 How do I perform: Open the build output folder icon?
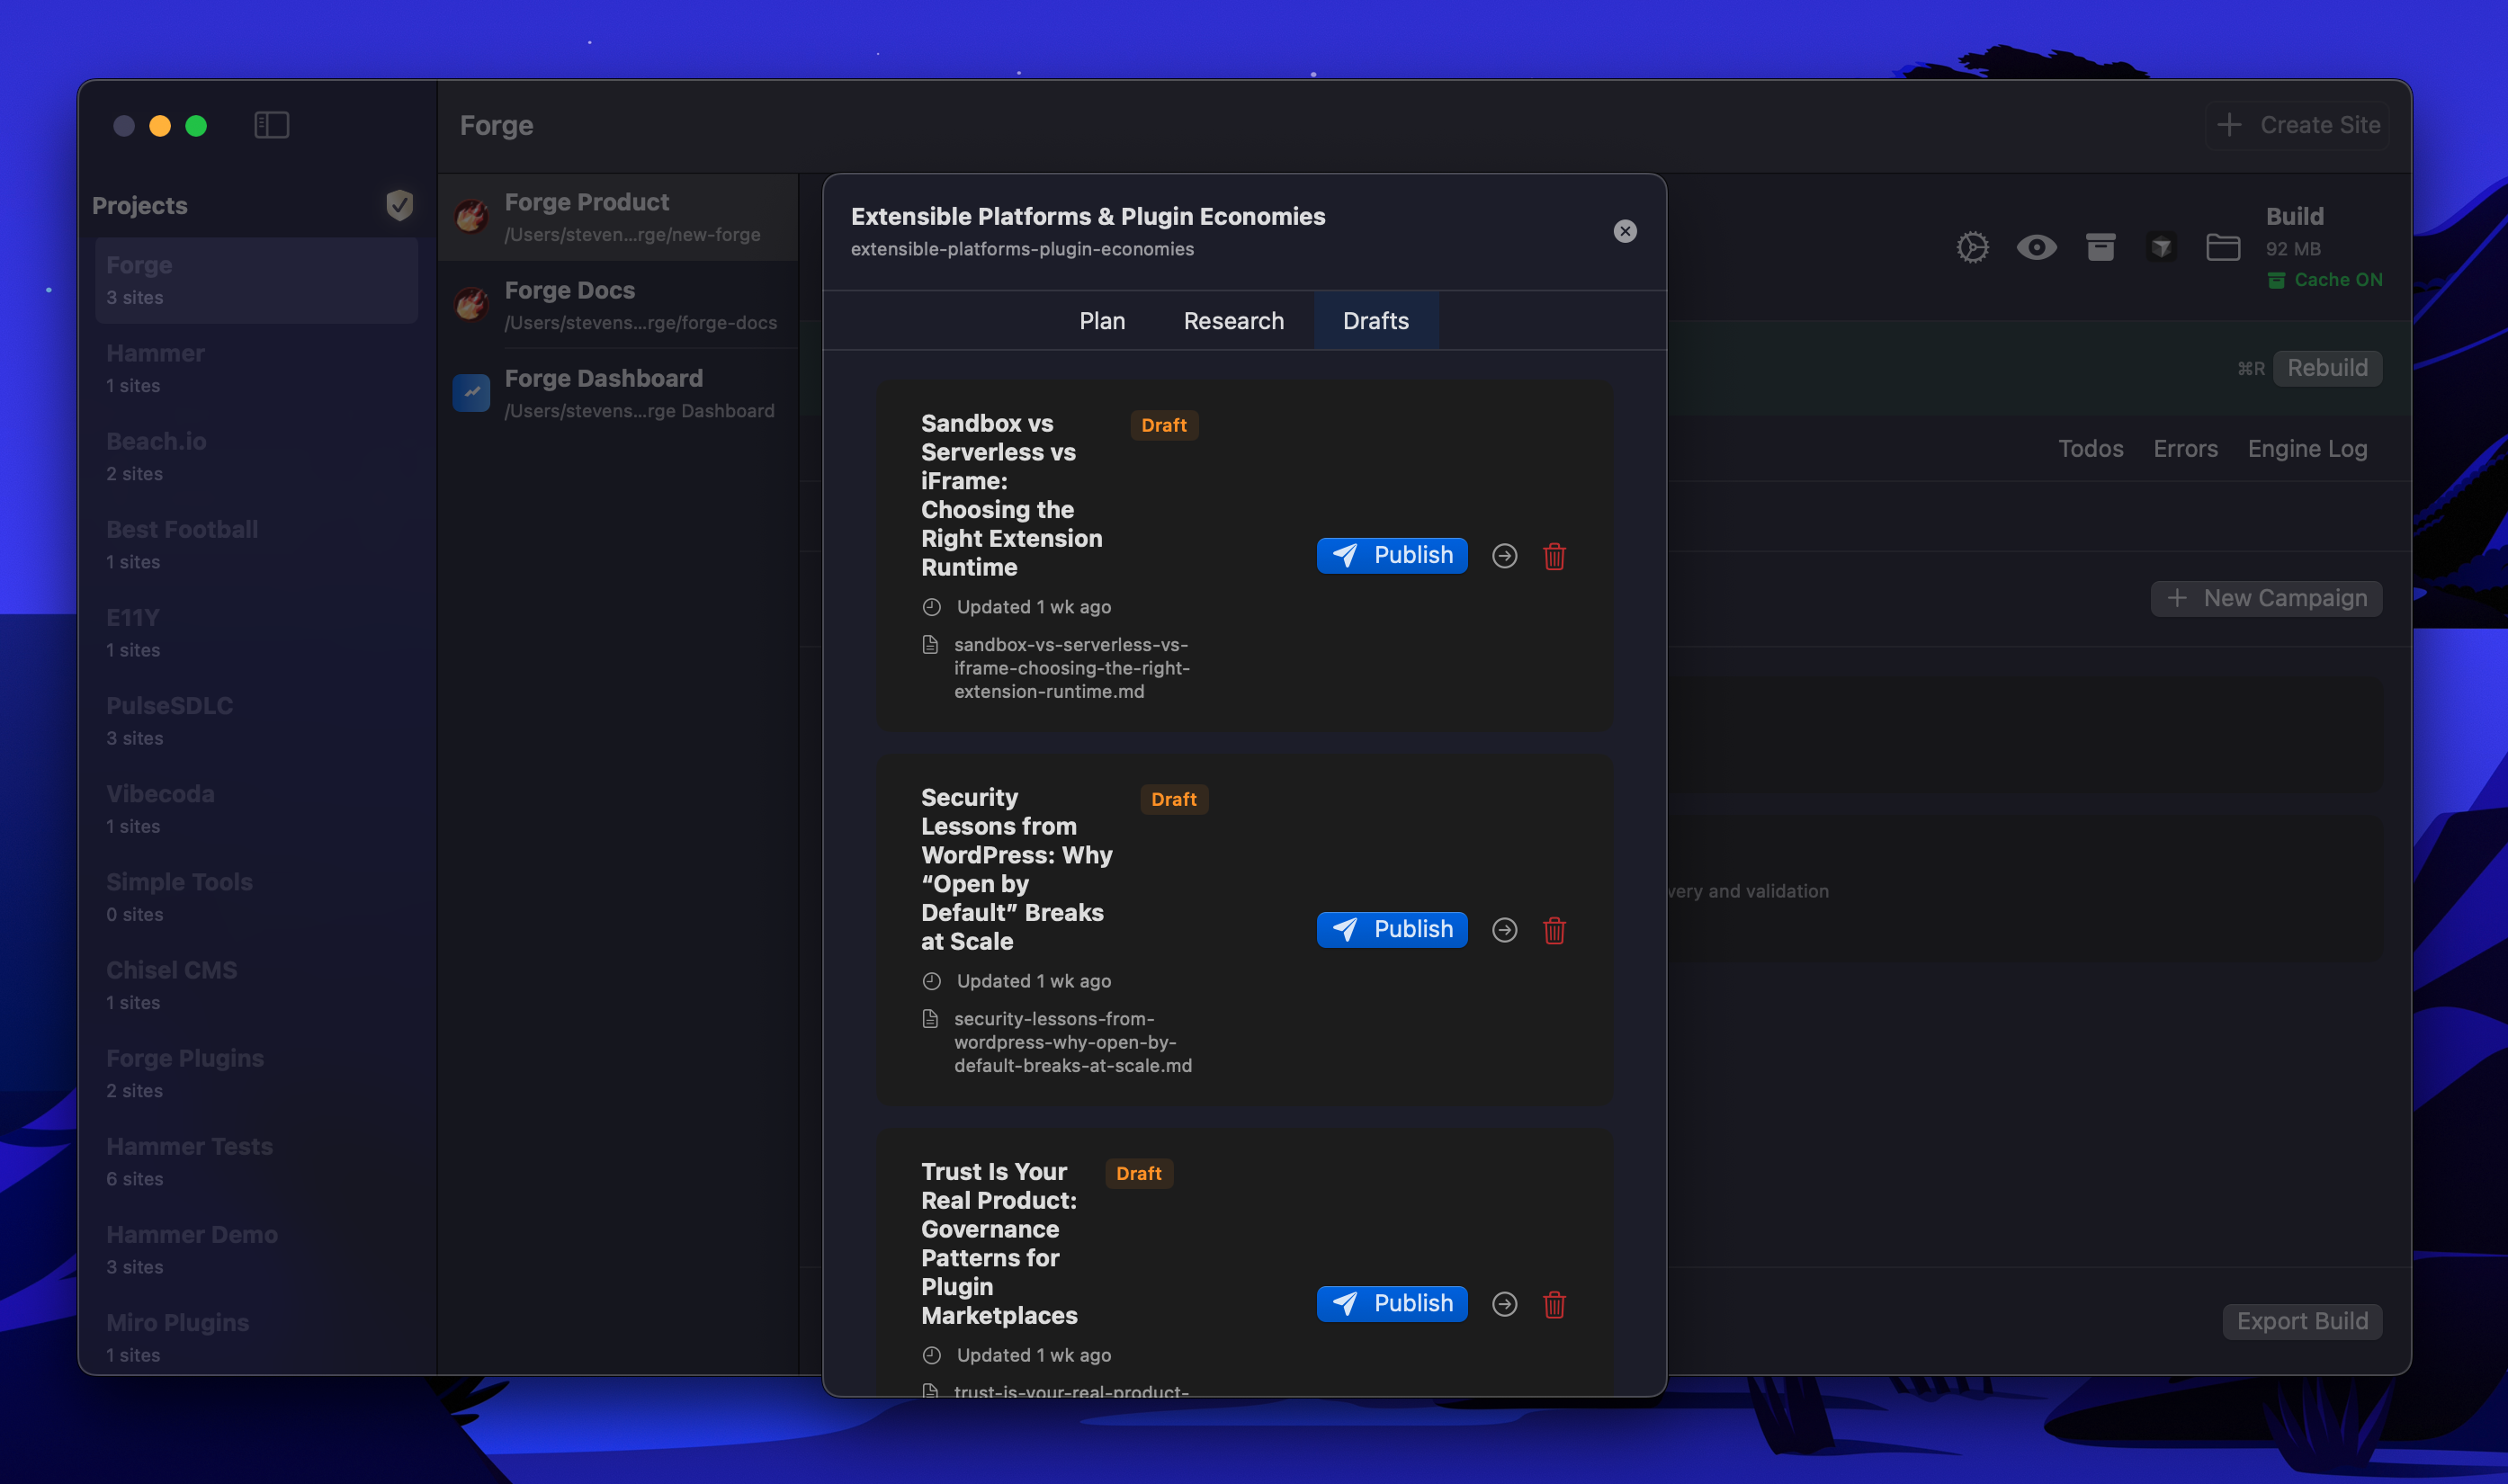click(2222, 247)
